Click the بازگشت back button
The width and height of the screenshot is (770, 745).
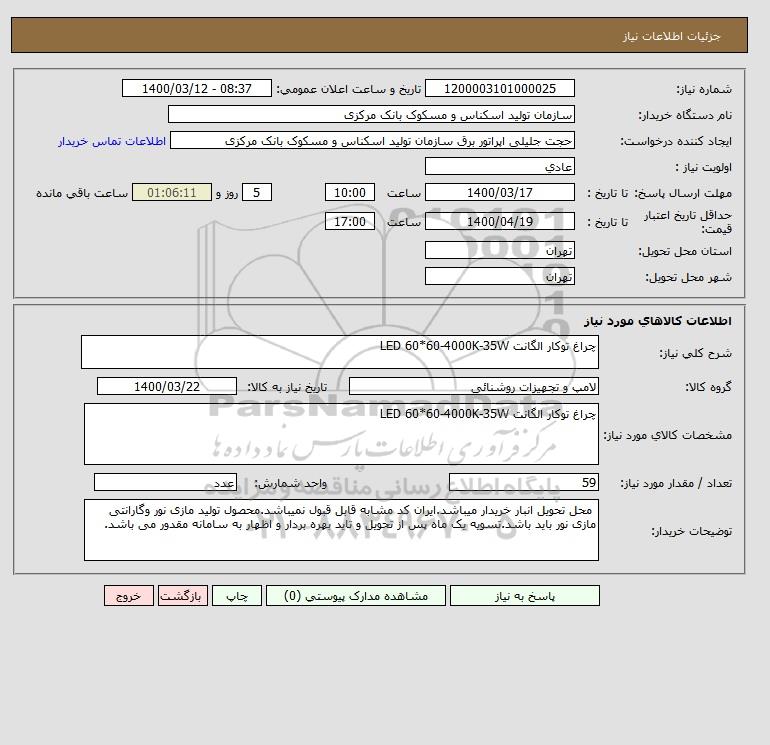(183, 595)
